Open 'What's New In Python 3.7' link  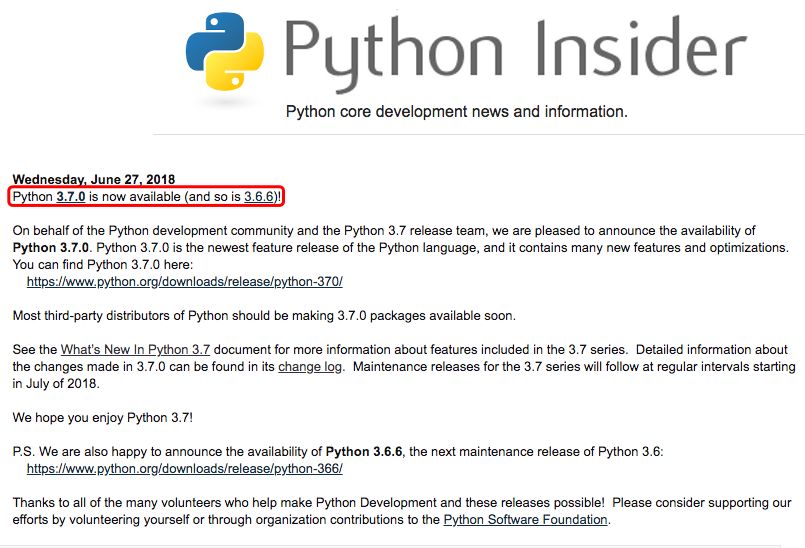point(135,350)
